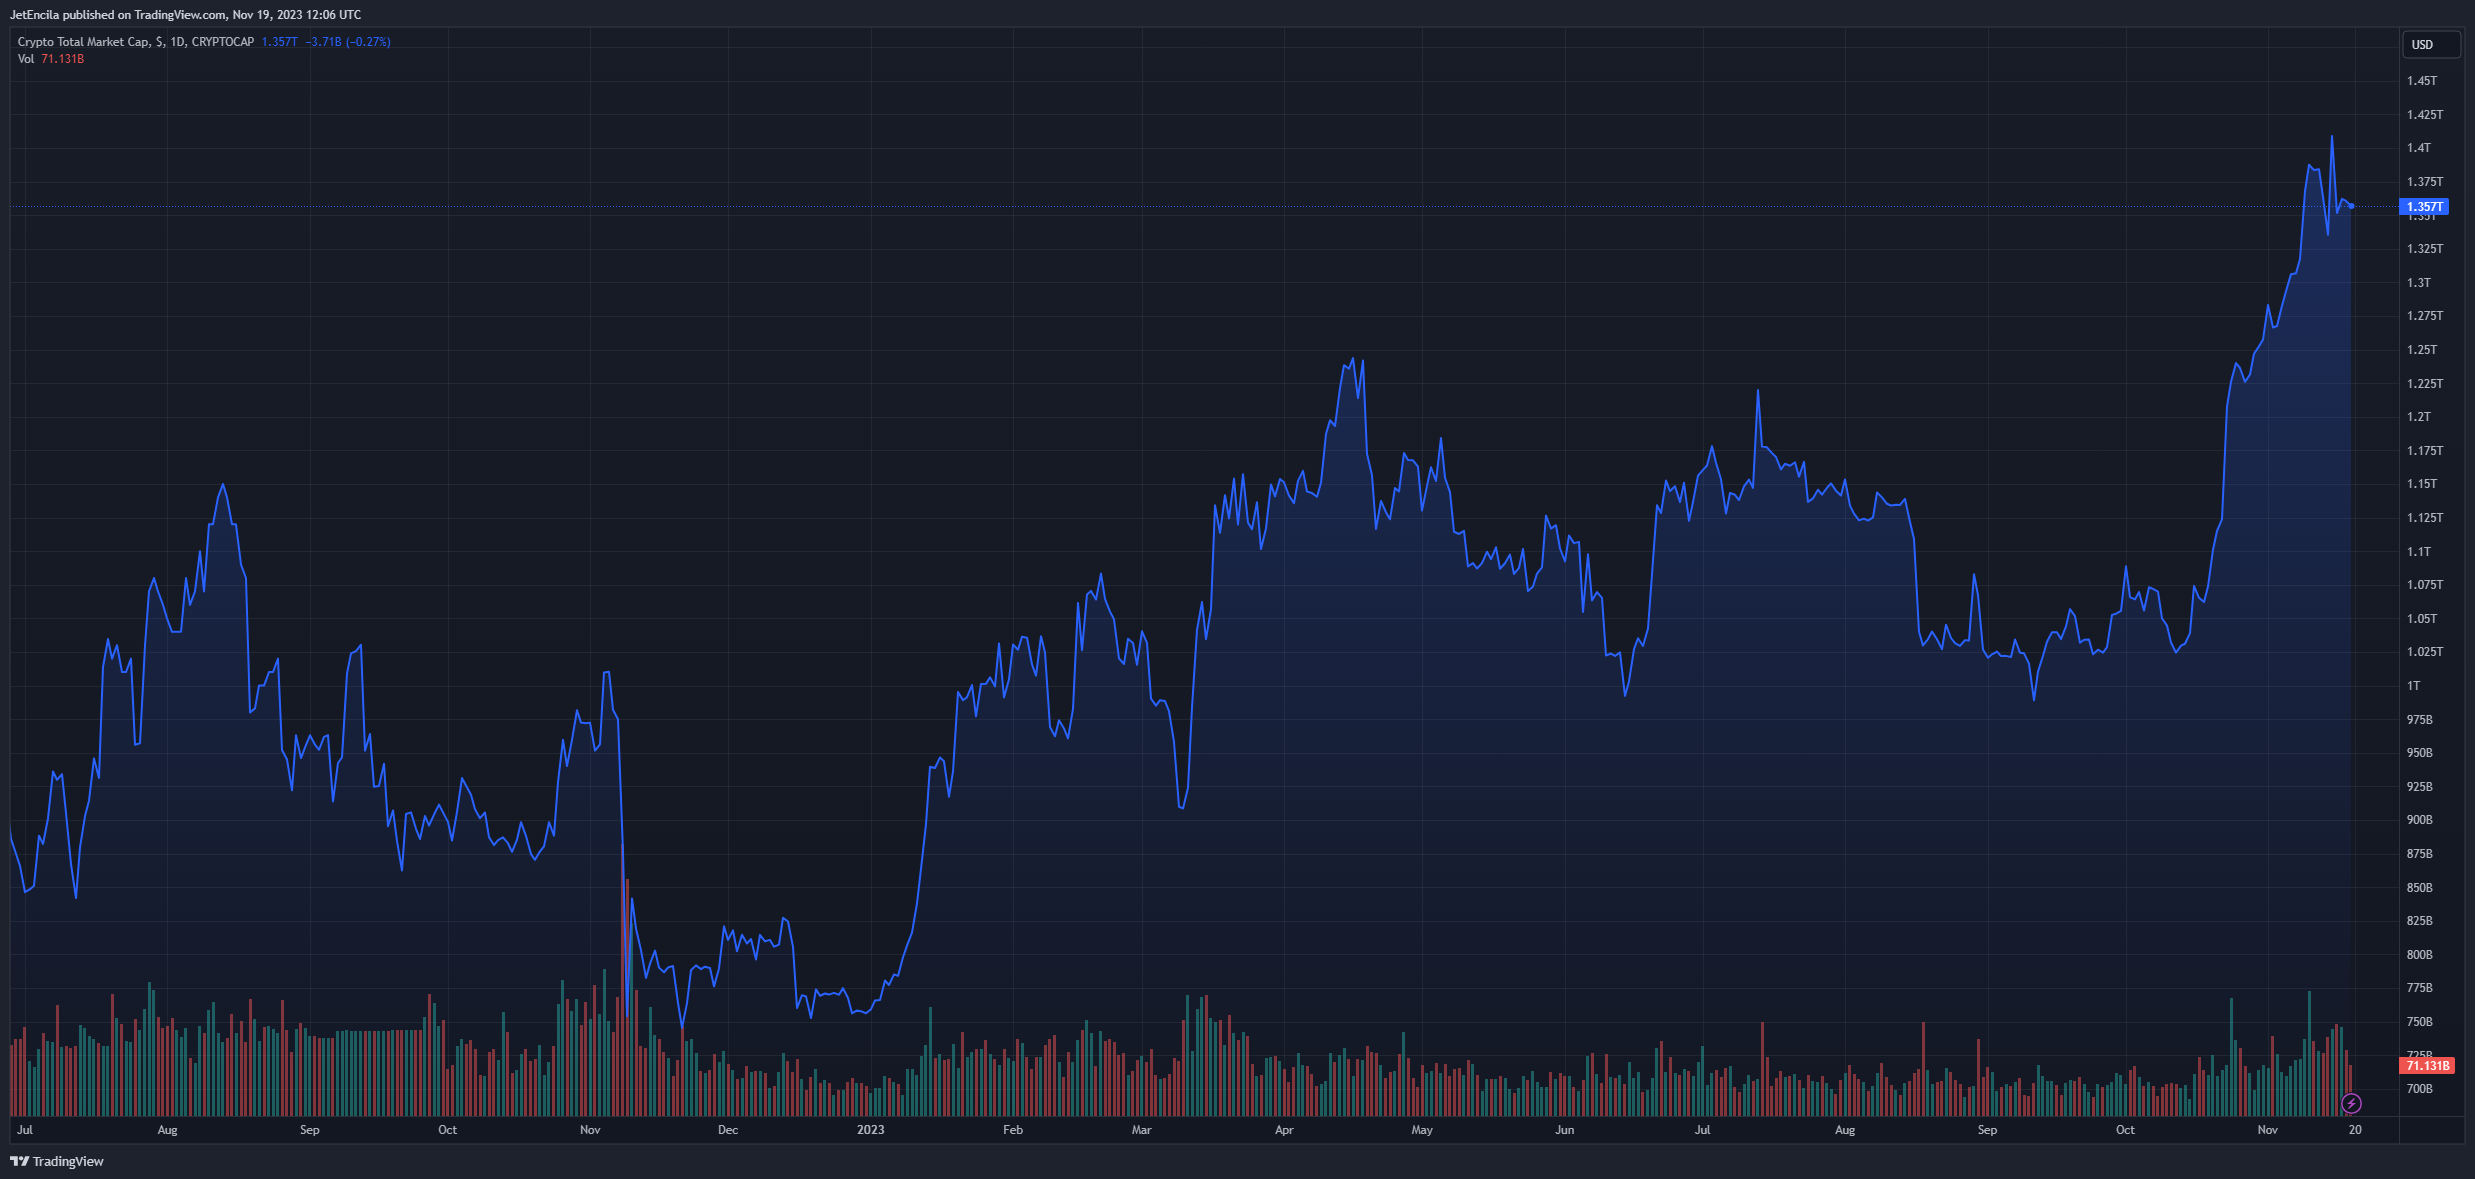The height and width of the screenshot is (1179, 2475).
Task: Click the TradingView logo at bottom left
Action: 57,1161
